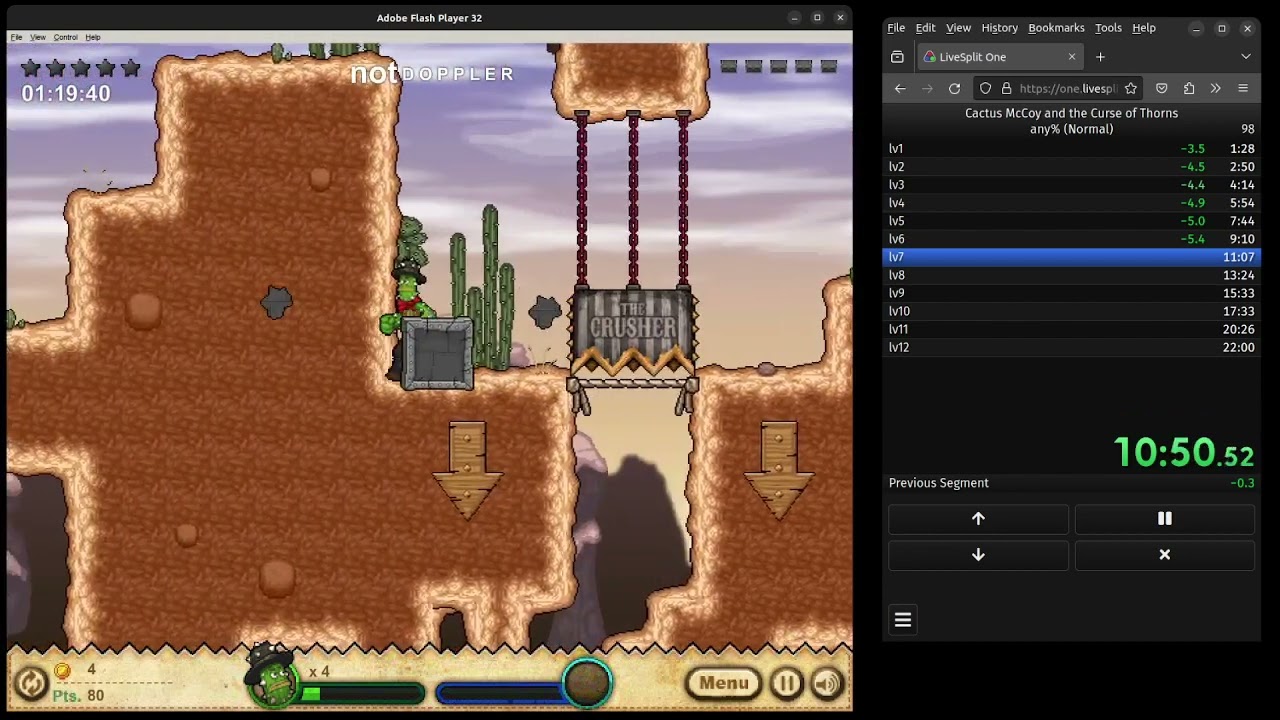Click the URL address field
This screenshot has height=720, width=1280.
[x=1068, y=89]
